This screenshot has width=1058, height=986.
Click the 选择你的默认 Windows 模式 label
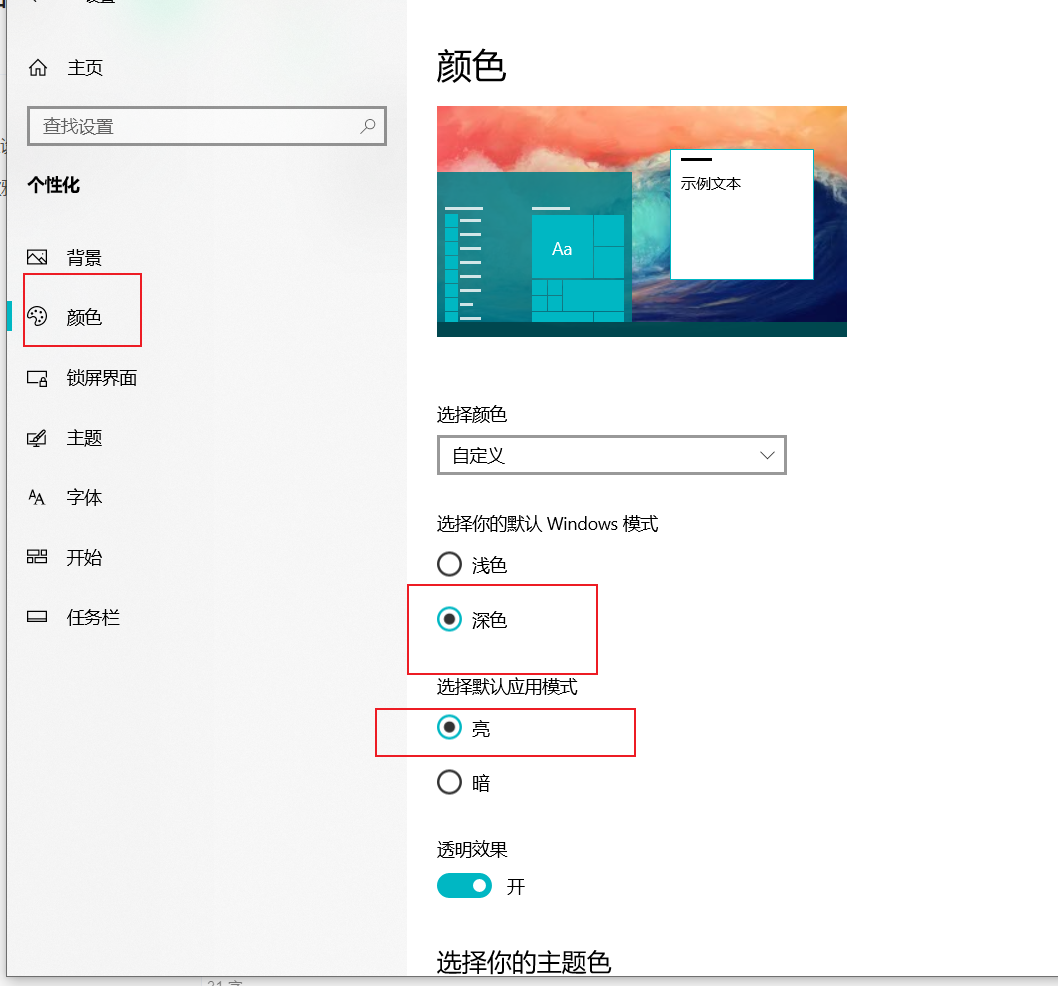pos(547,524)
